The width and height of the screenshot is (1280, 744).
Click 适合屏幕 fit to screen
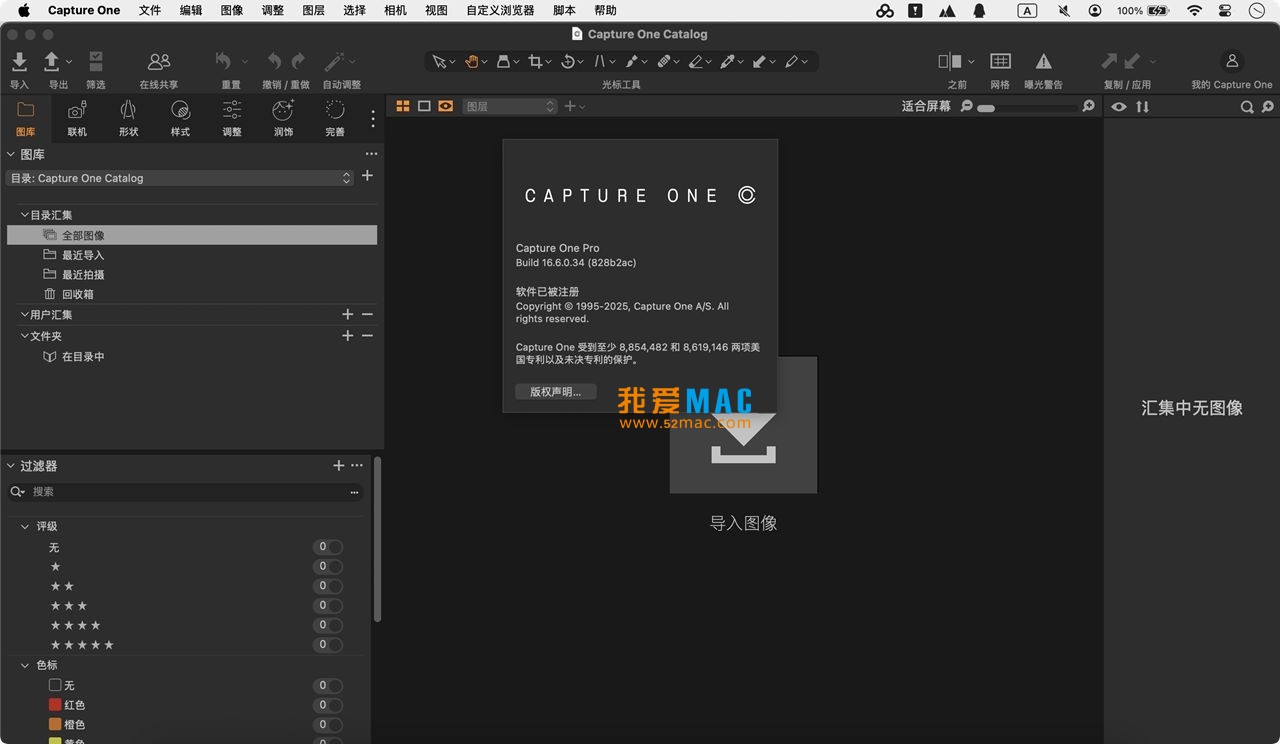click(x=926, y=106)
